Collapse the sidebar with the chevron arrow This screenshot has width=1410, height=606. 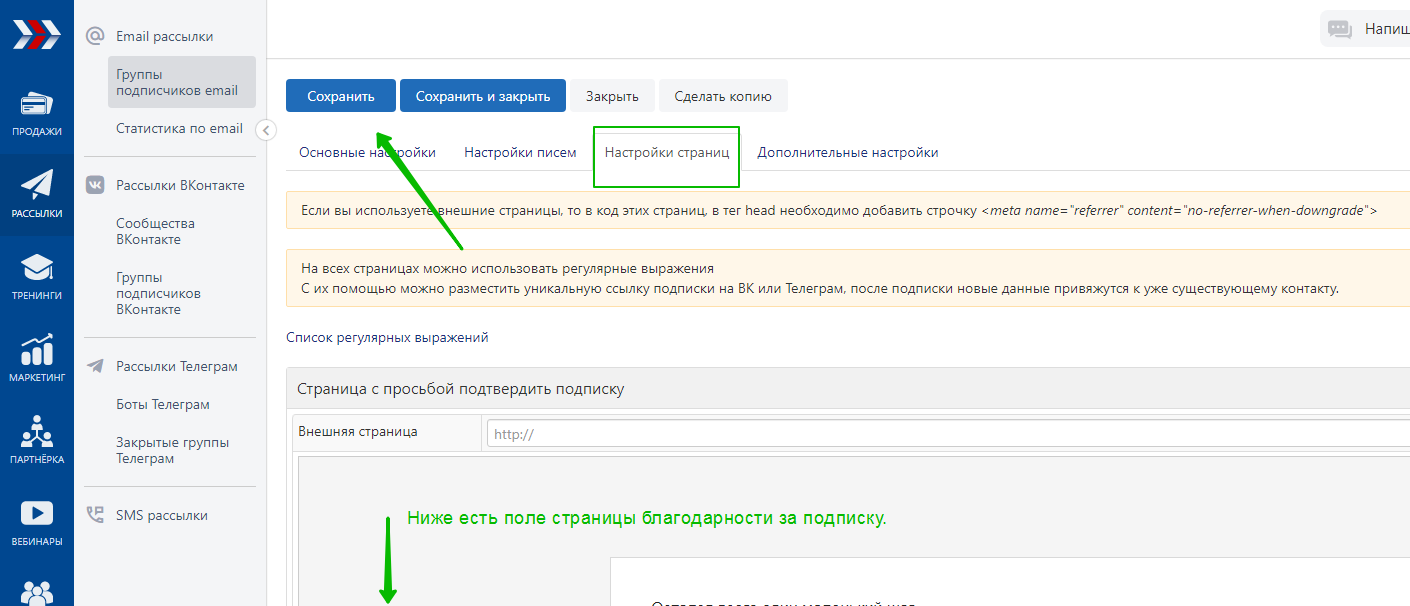266,129
